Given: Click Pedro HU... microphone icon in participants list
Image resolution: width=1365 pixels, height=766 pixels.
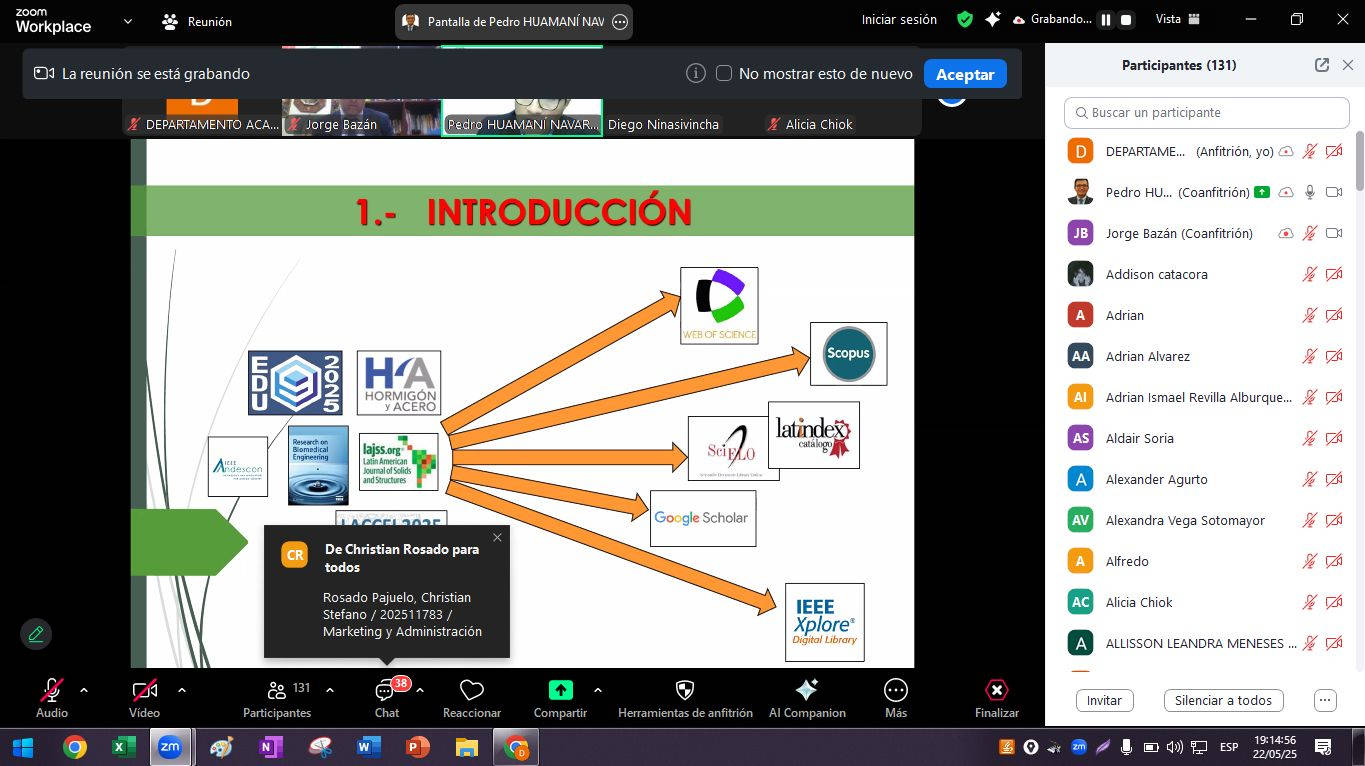Looking at the screenshot, I should 1310,192.
